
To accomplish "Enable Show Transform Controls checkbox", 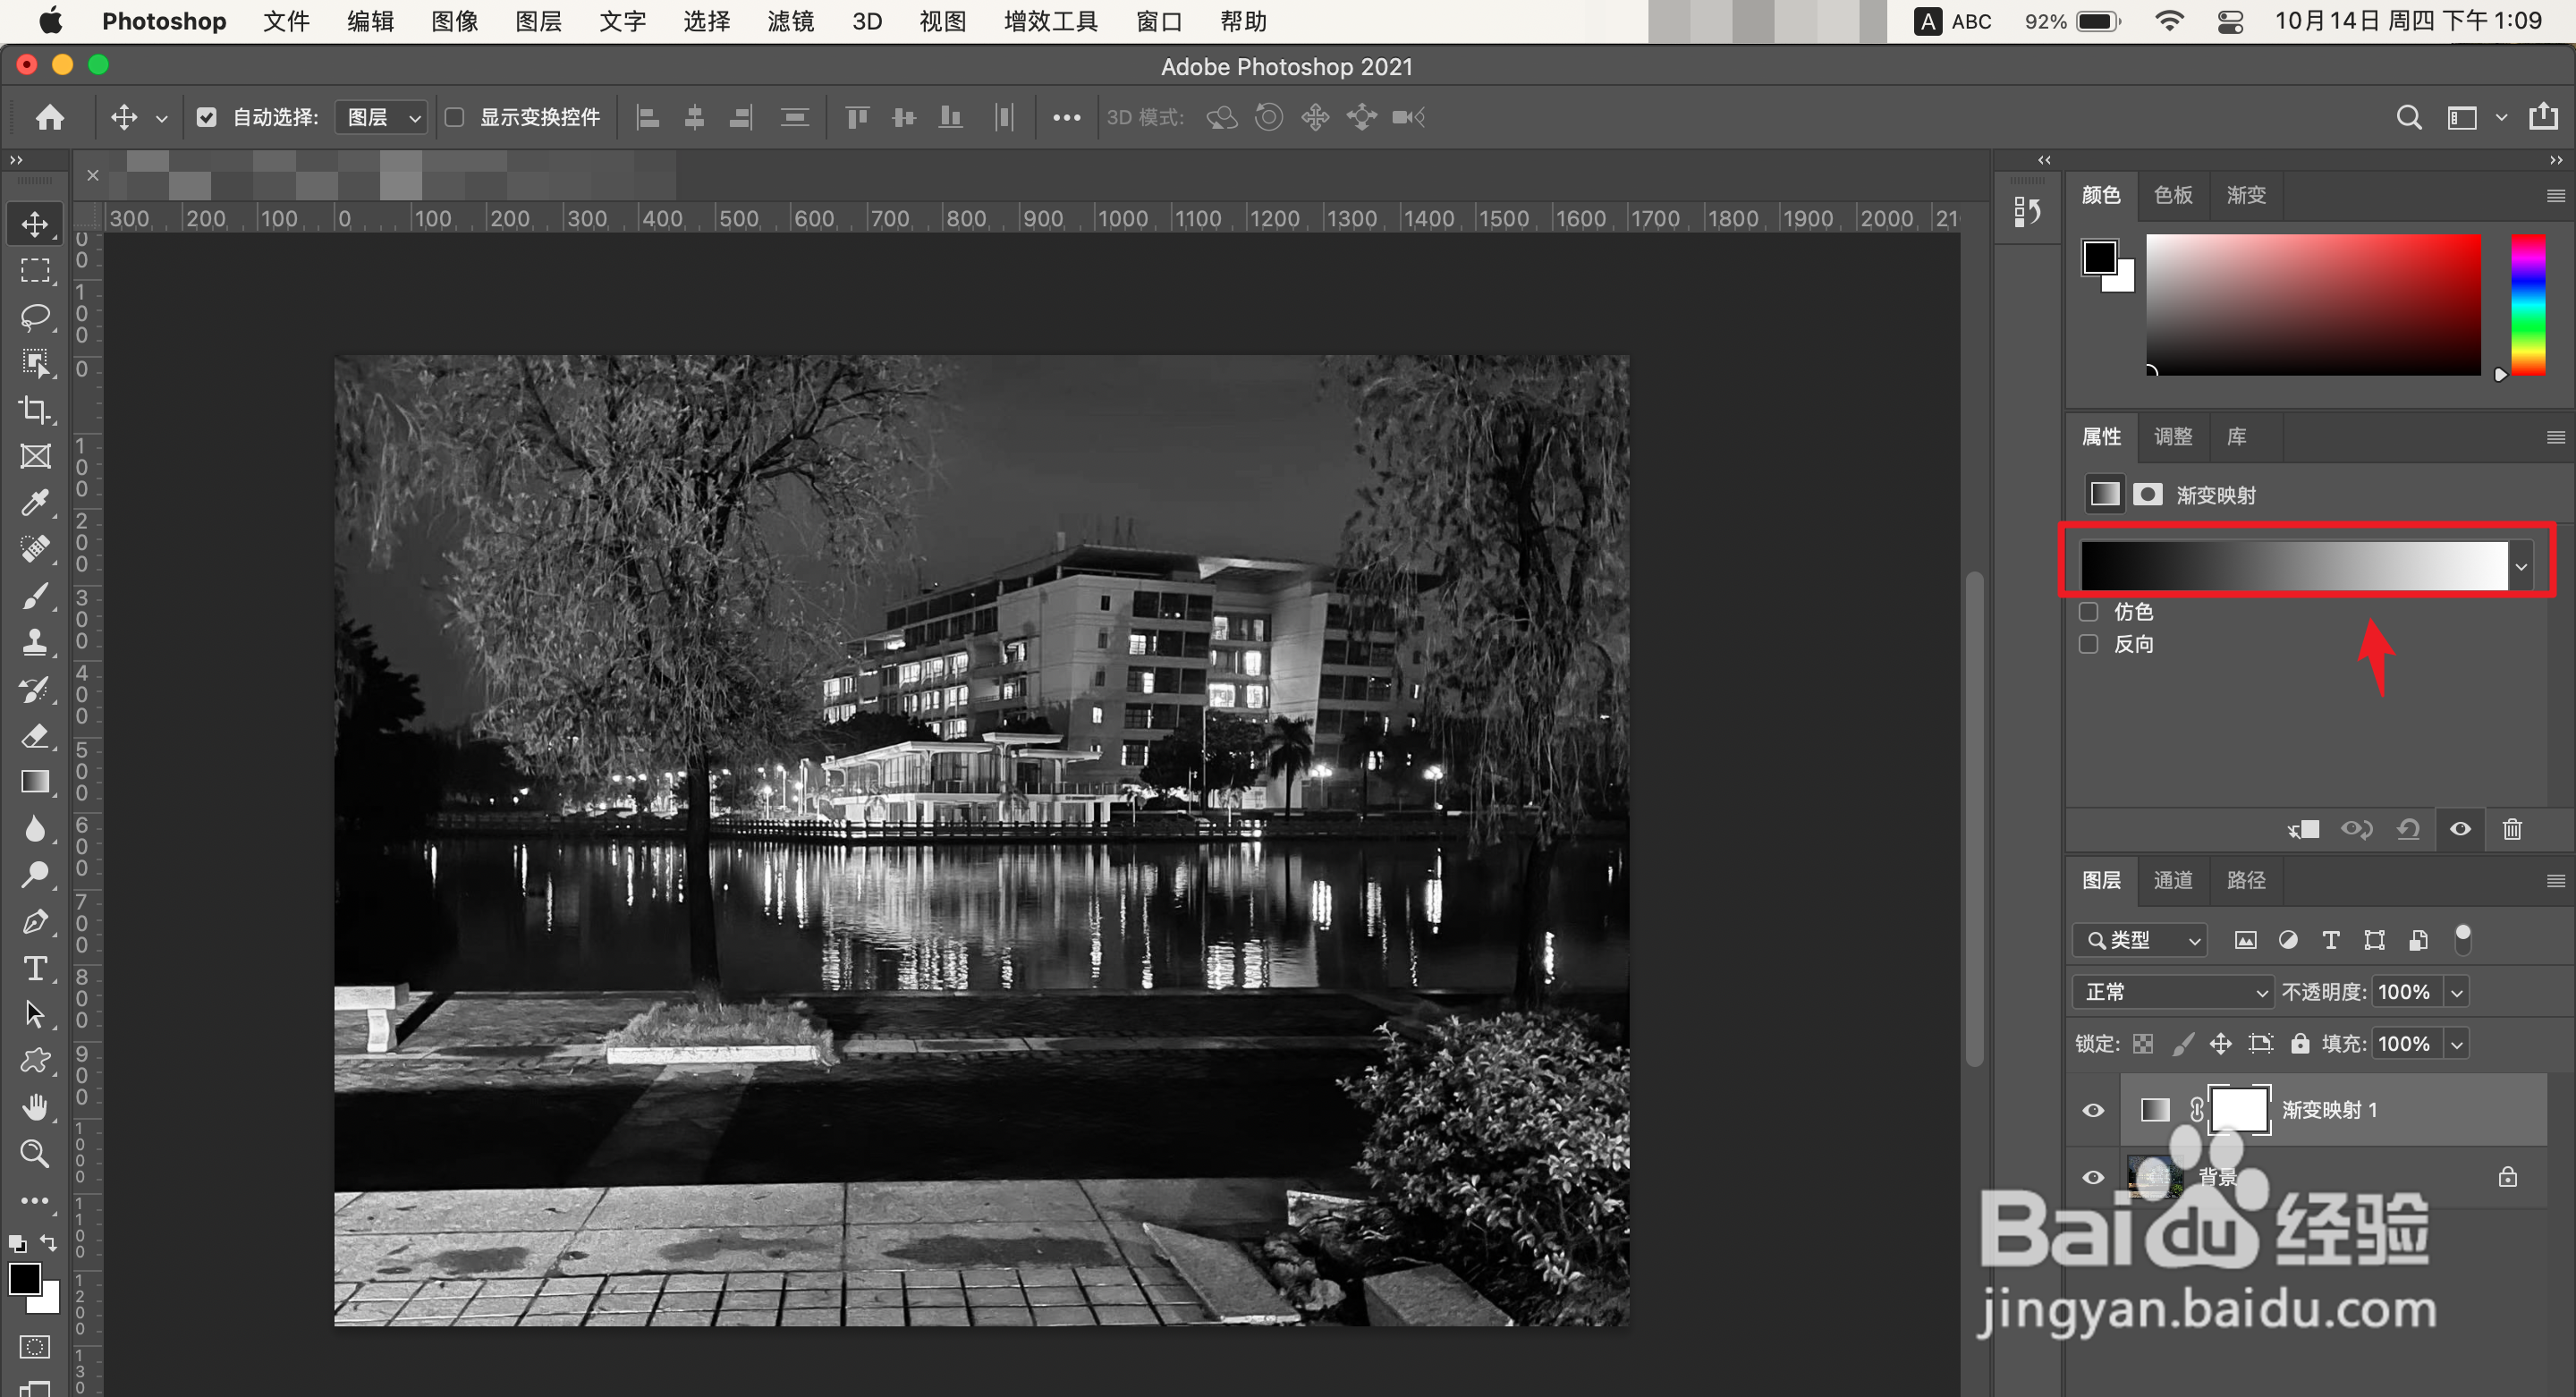I will [x=454, y=118].
